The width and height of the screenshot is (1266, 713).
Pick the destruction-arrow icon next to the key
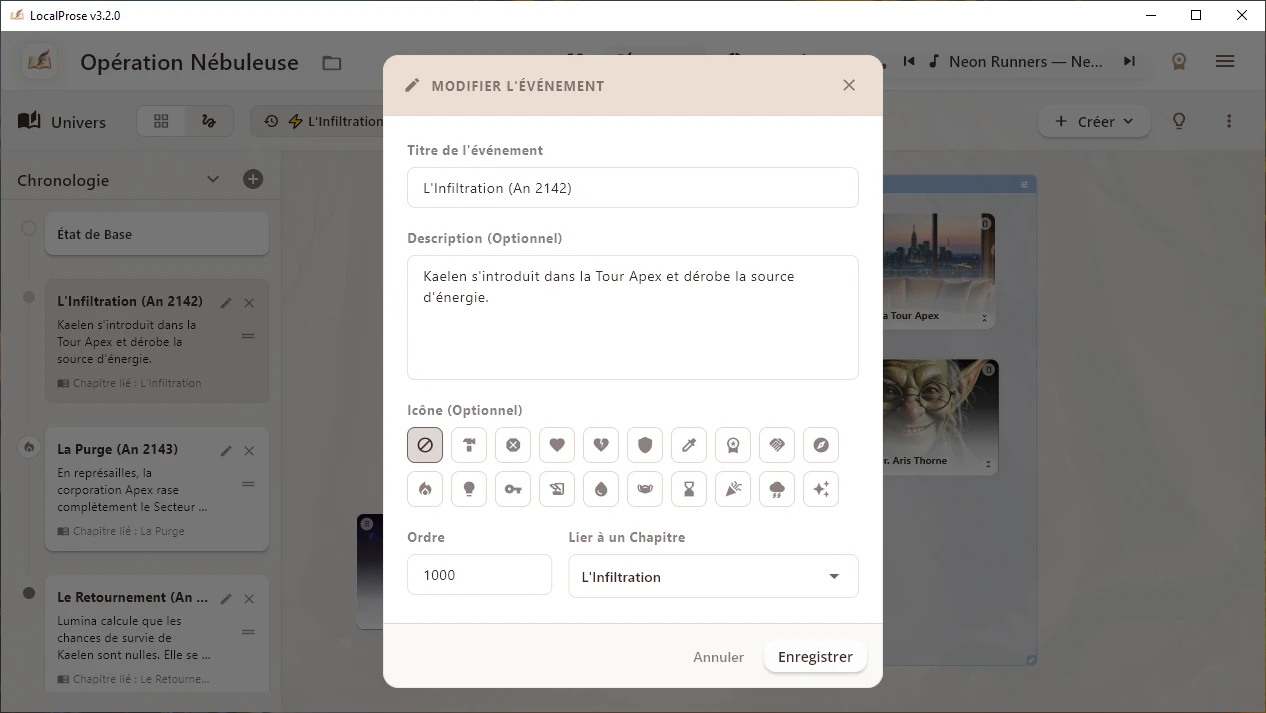pos(557,489)
